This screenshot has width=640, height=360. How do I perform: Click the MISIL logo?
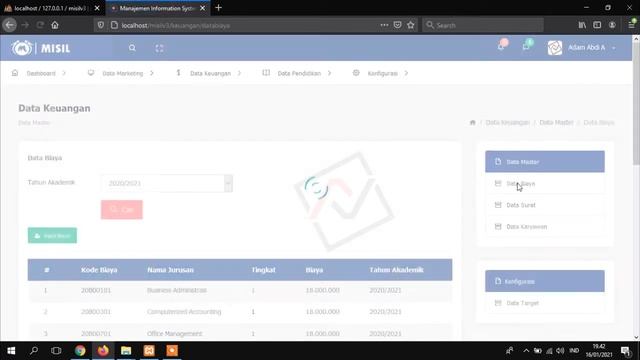[x=41, y=48]
